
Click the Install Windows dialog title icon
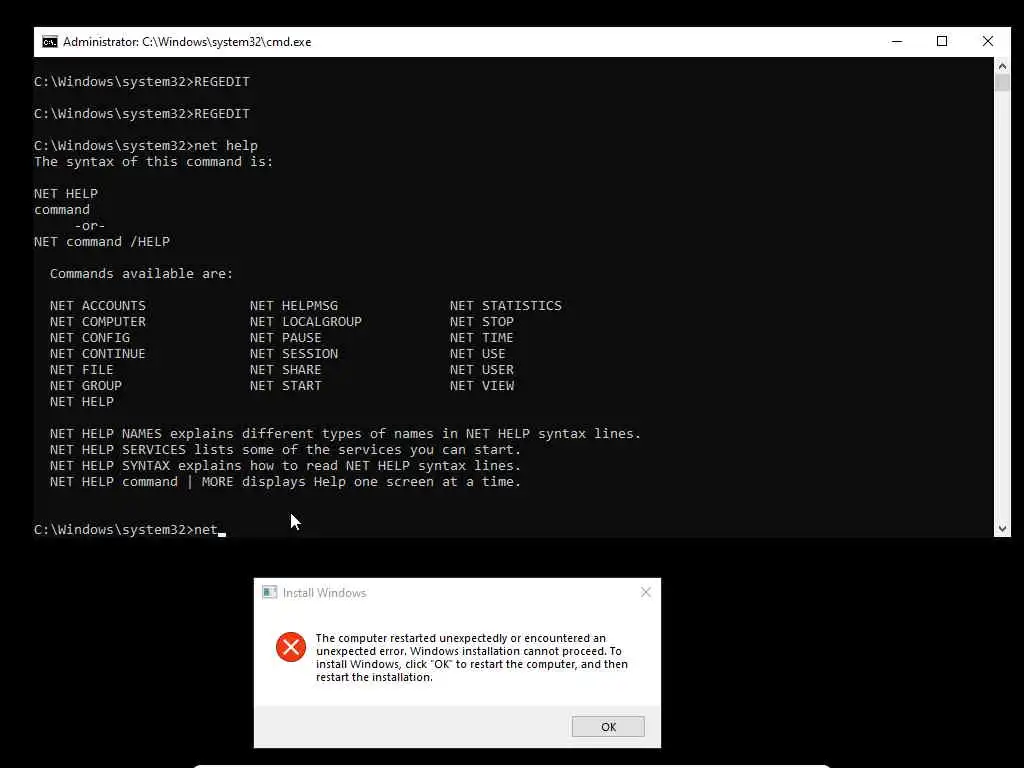point(270,592)
